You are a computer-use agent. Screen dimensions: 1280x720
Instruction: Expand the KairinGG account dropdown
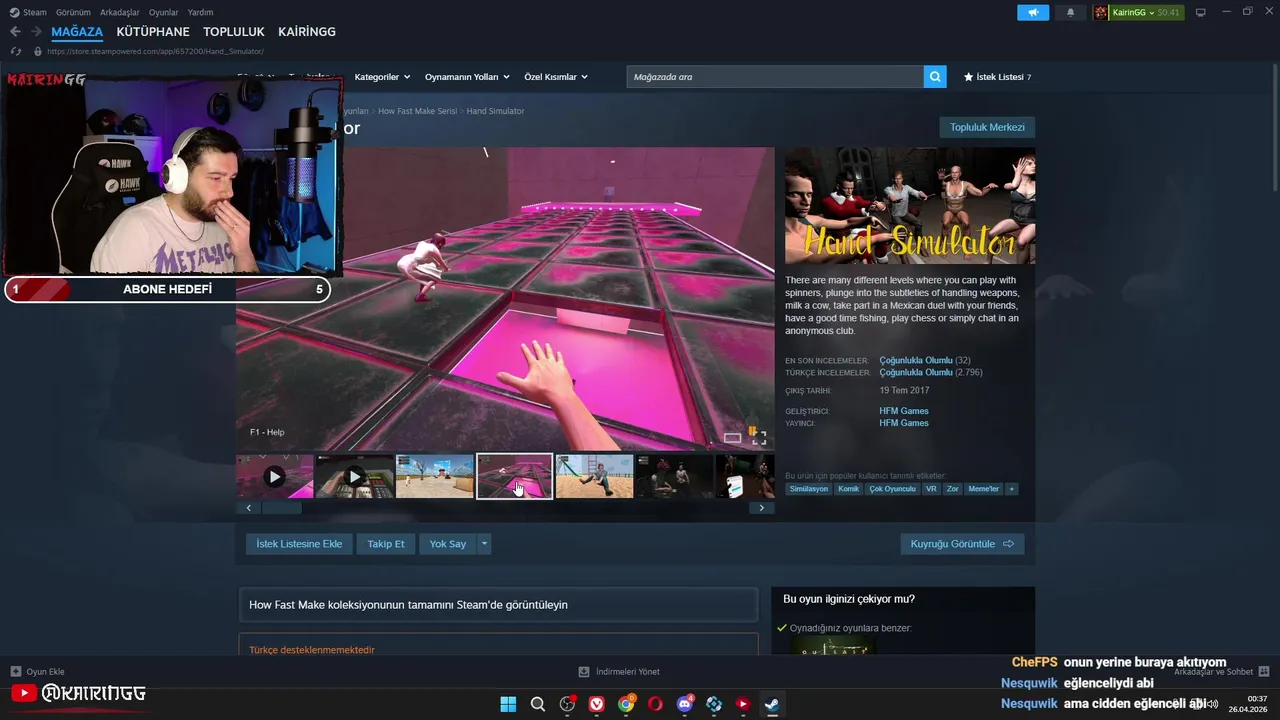click(x=1138, y=12)
